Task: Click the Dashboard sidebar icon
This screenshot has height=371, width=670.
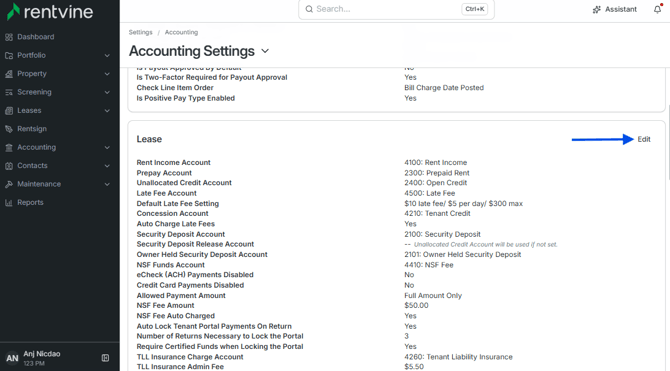Action: tap(9, 37)
